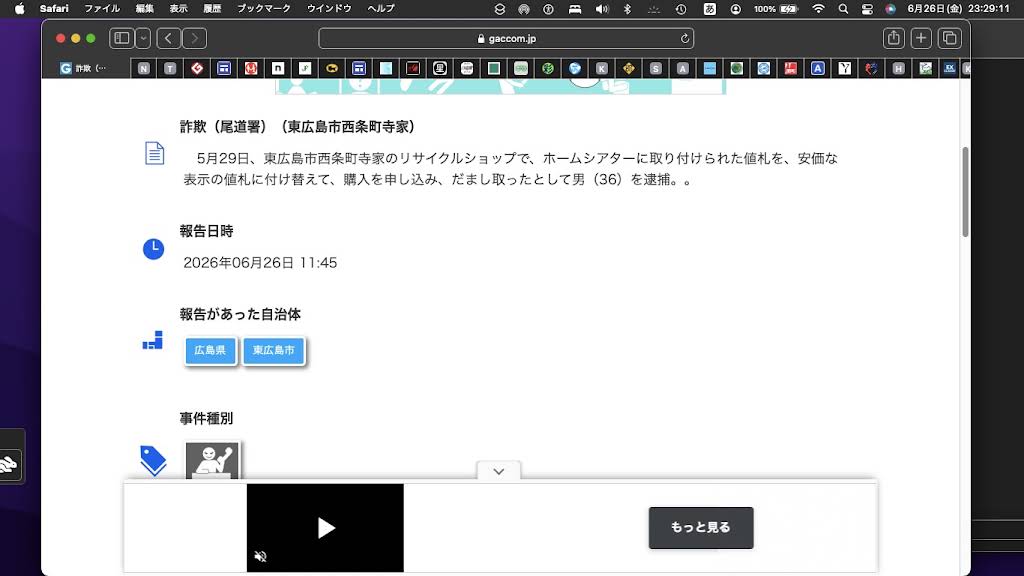Image resolution: width=1024 pixels, height=576 pixels.
Task: Click the document icon beside article
Action: (x=154, y=153)
